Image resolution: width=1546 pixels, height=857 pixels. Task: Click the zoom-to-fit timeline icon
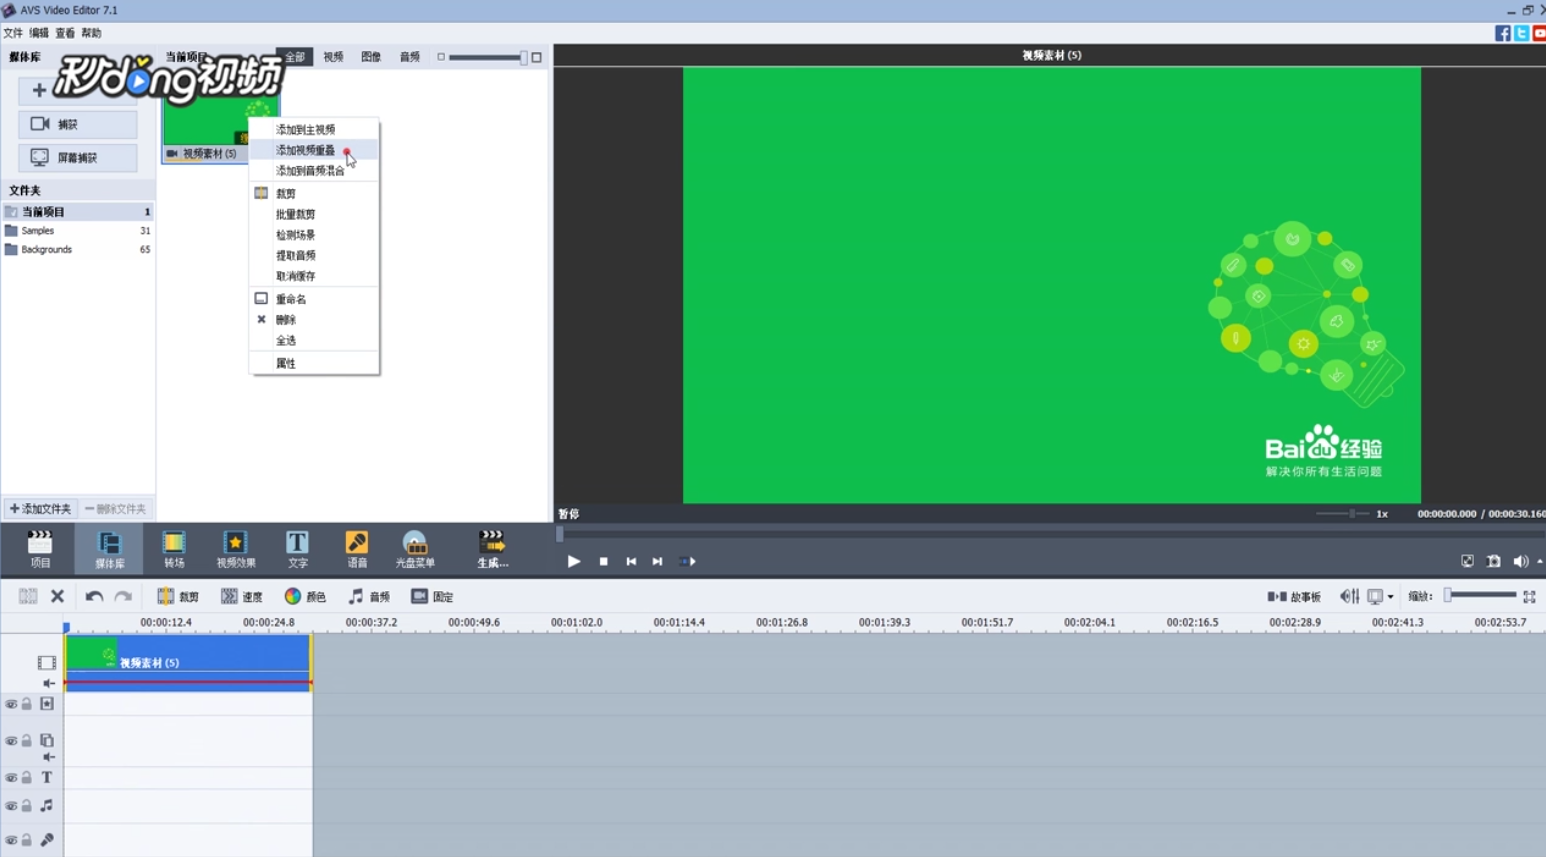click(1529, 596)
